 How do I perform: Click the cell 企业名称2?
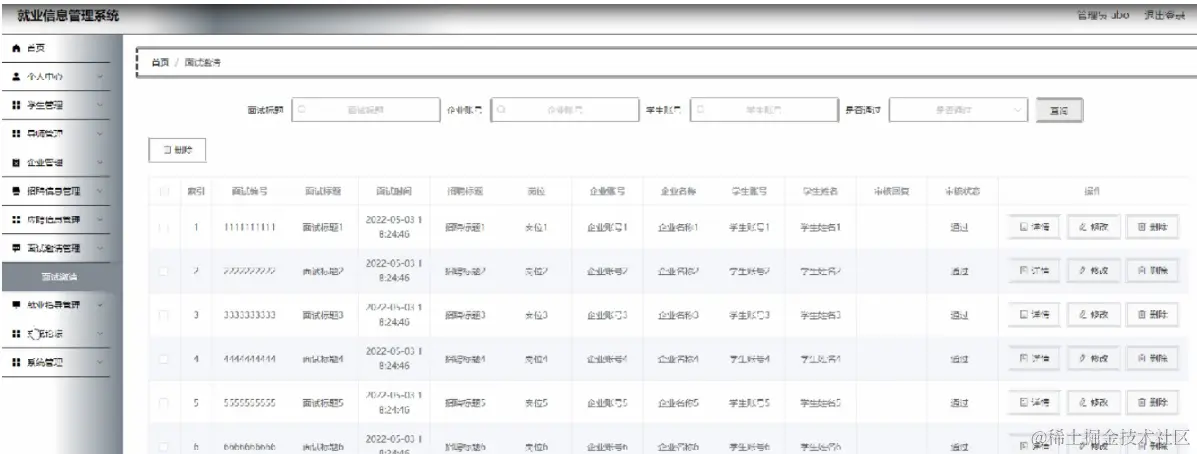[x=679, y=271]
